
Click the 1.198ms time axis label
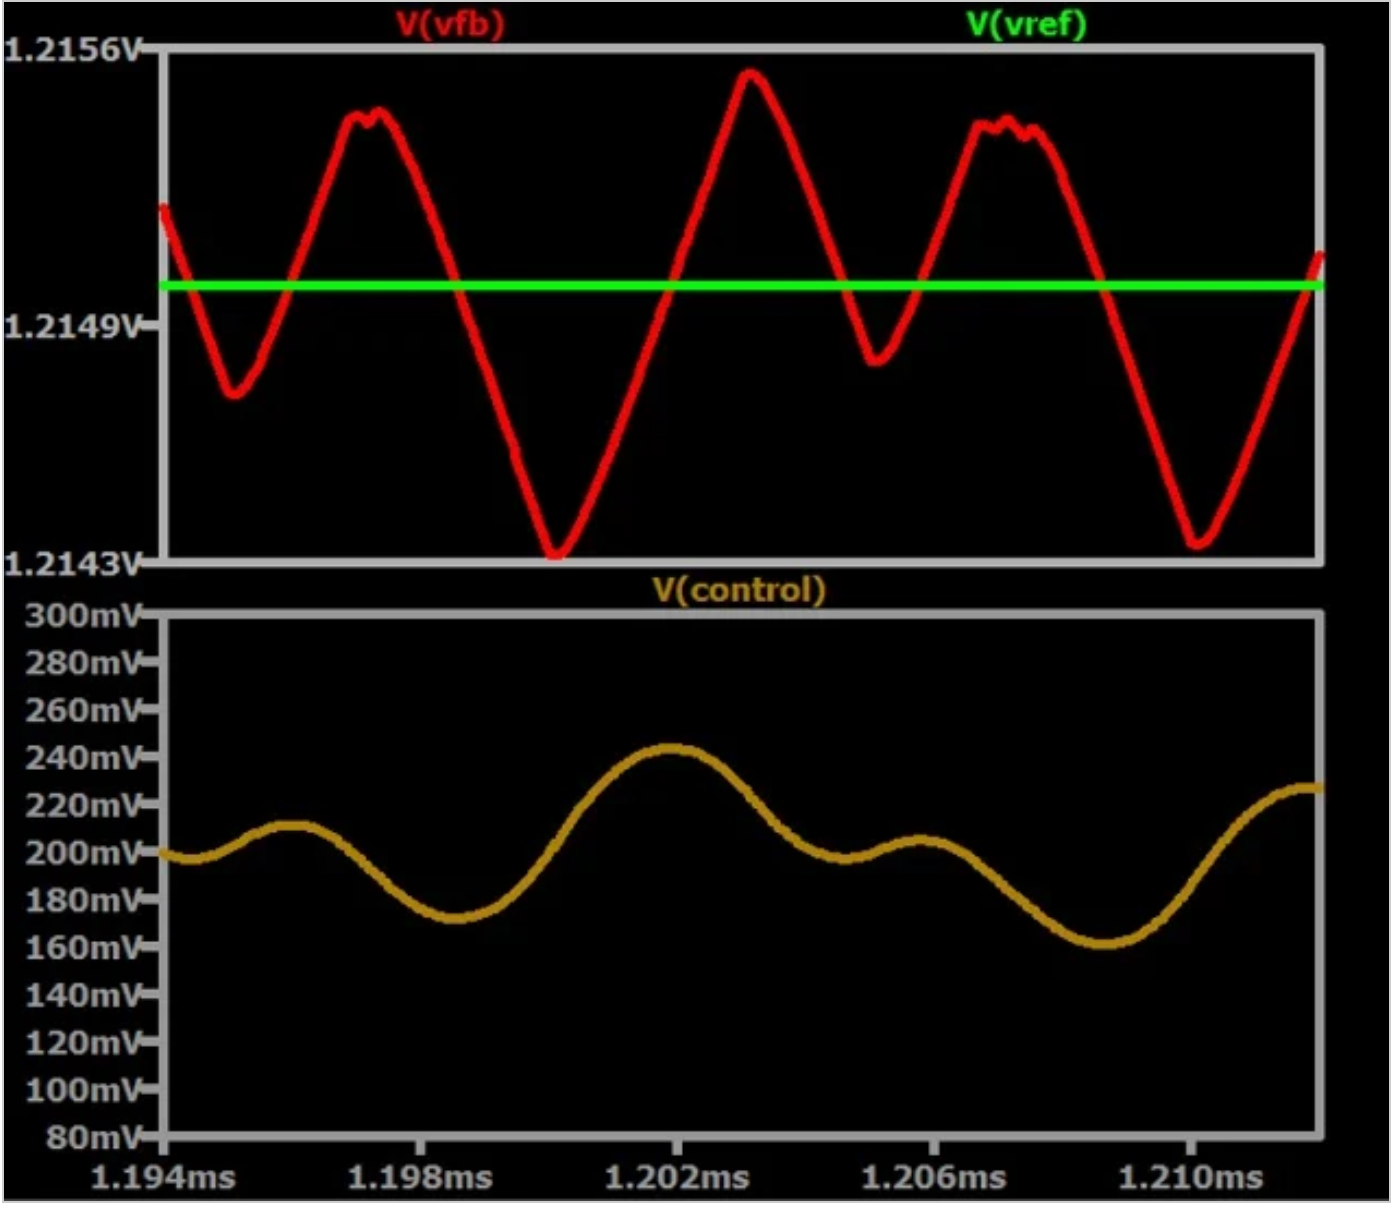point(420,1177)
